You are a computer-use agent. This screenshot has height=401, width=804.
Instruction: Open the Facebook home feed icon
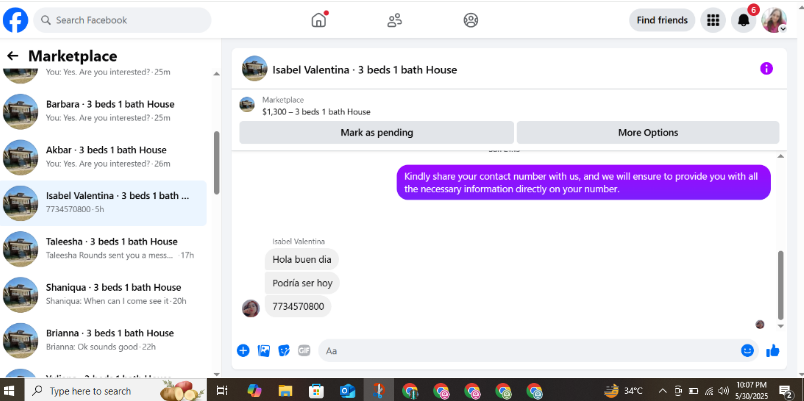[x=319, y=20]
